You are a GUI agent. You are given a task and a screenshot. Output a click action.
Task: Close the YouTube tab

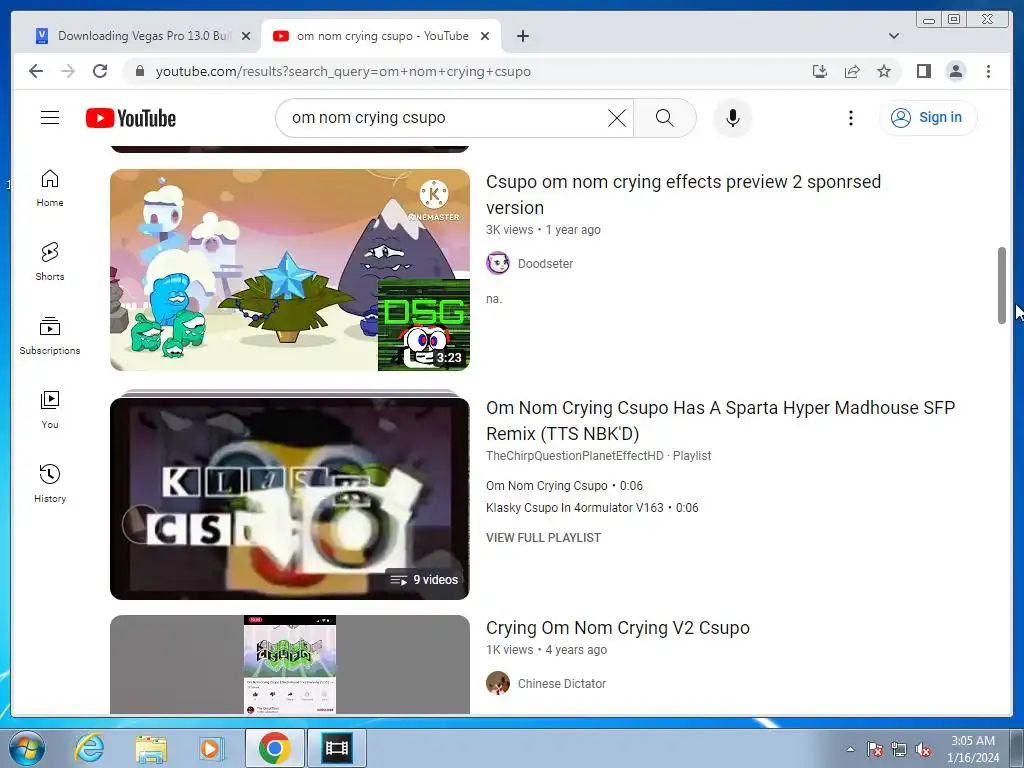[x=485, y=36]
